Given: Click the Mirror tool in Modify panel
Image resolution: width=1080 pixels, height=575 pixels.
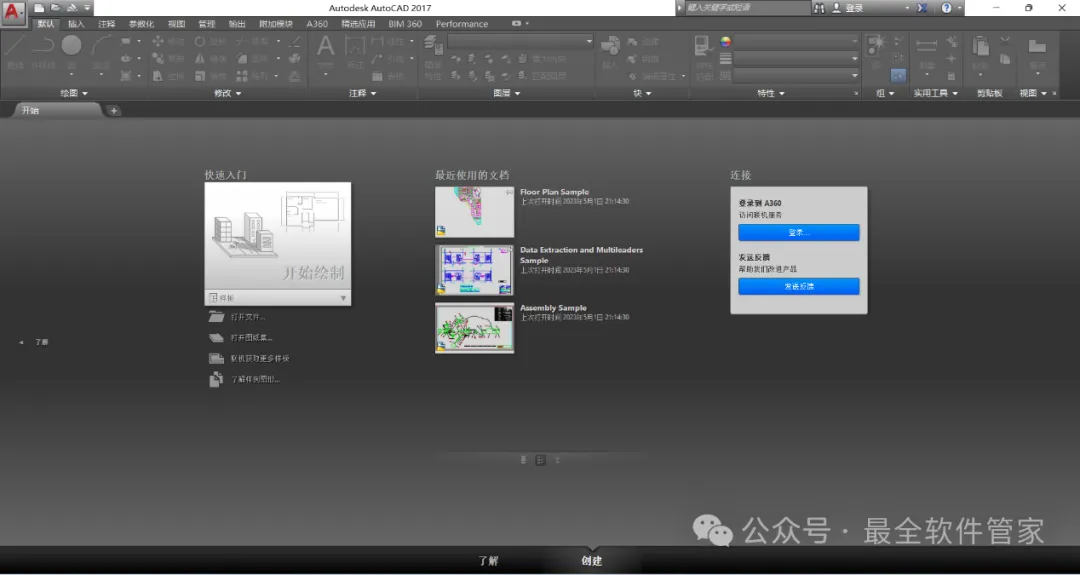Looking at the screenshot, I should (200, 59).
